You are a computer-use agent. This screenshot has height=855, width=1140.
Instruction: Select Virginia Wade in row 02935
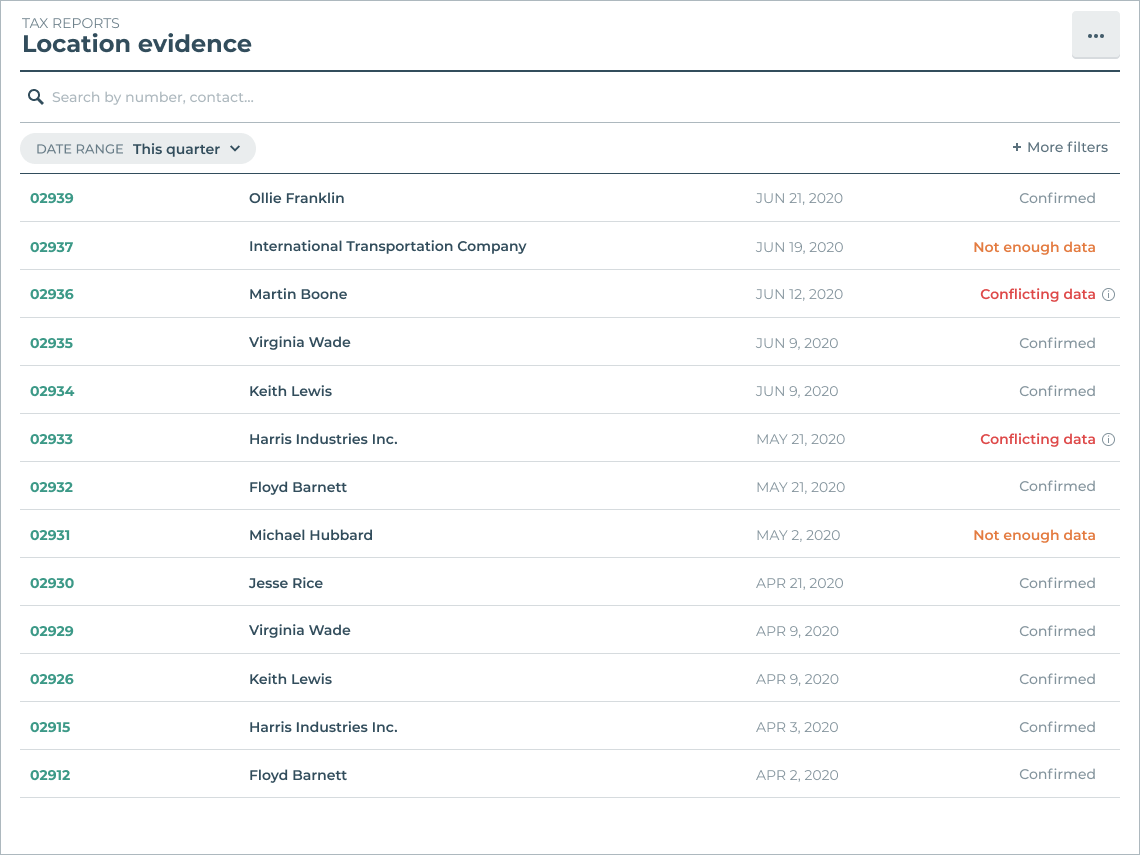(300, 342)
